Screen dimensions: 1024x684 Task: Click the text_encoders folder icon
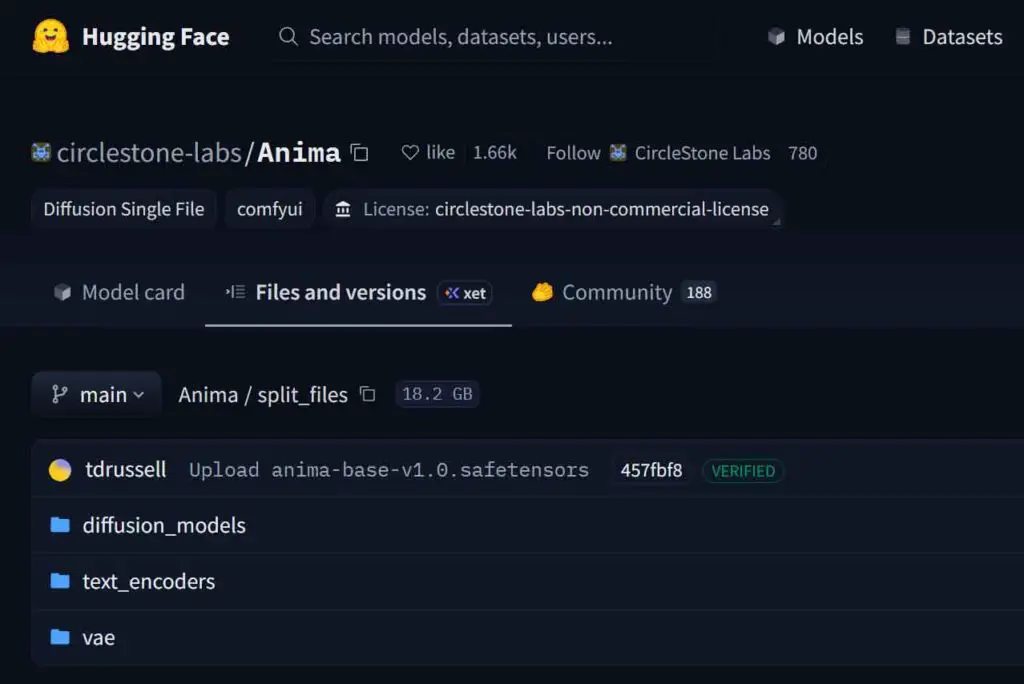pyautogui.click(x=60, y=581)
